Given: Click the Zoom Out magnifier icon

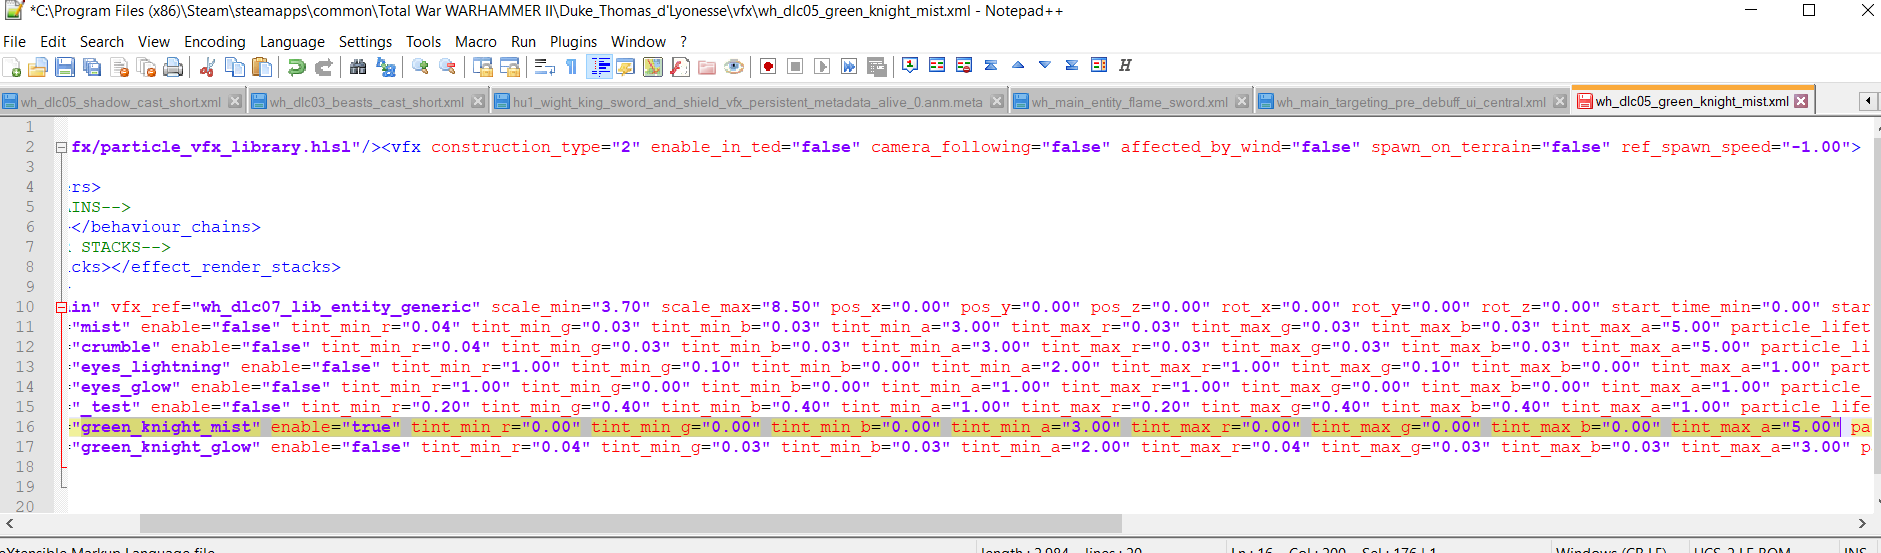Looking at the screenshot, I should [x=447, y=67].
